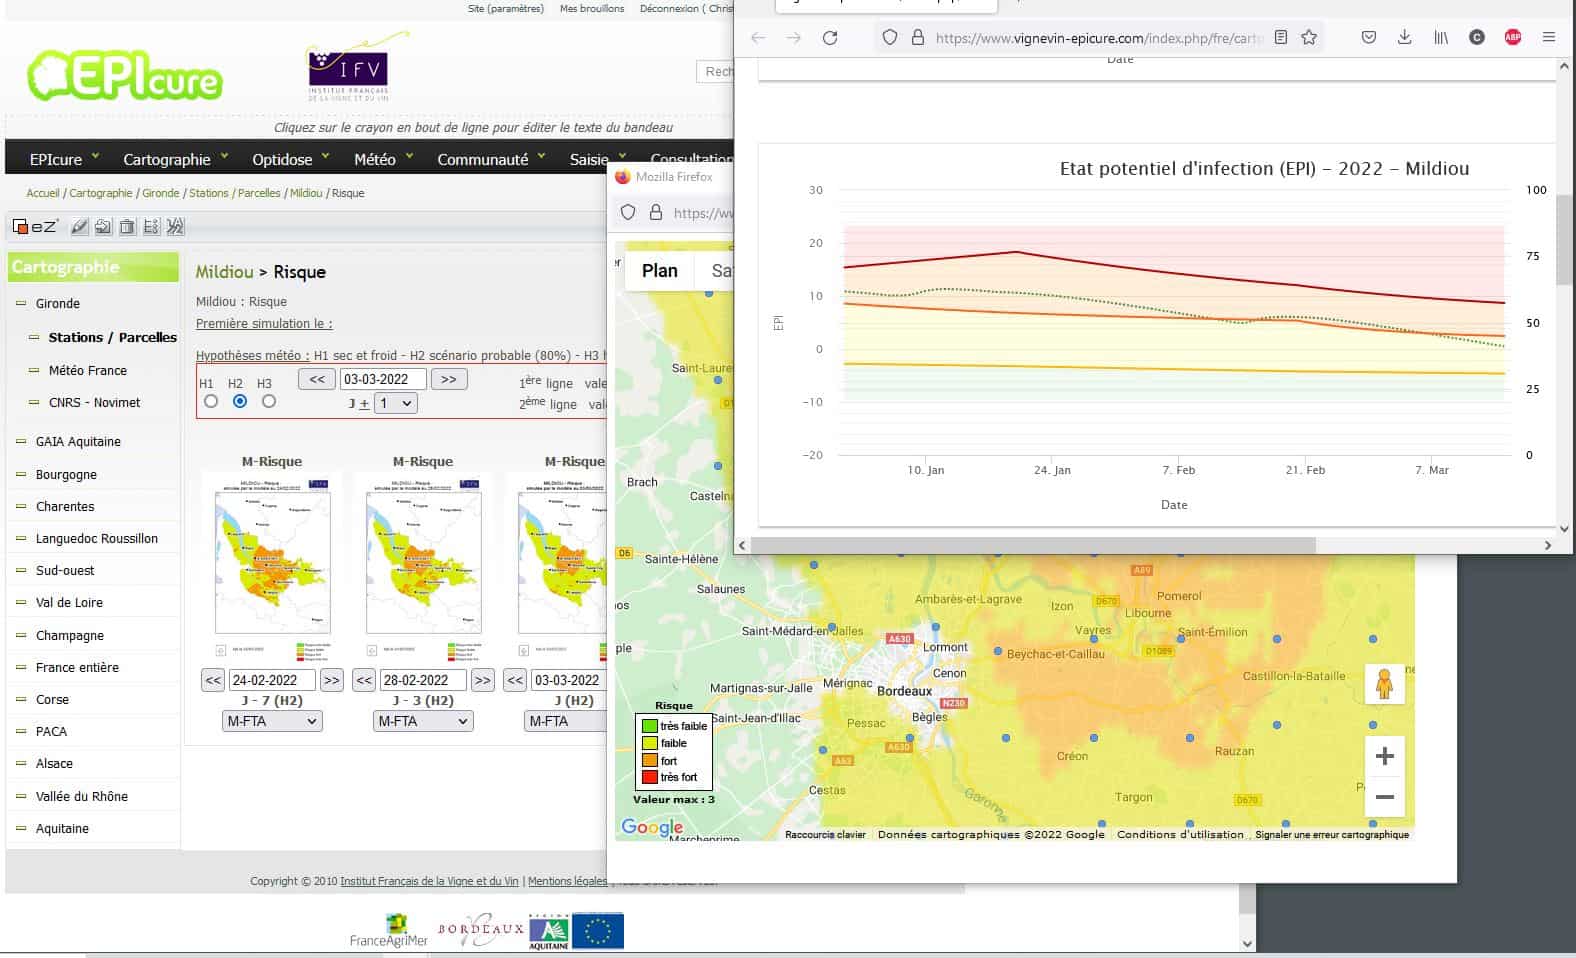Click Mildiou link in the breadcrumb
This screenshot has width=1576, height=958.
pos(306,193)
